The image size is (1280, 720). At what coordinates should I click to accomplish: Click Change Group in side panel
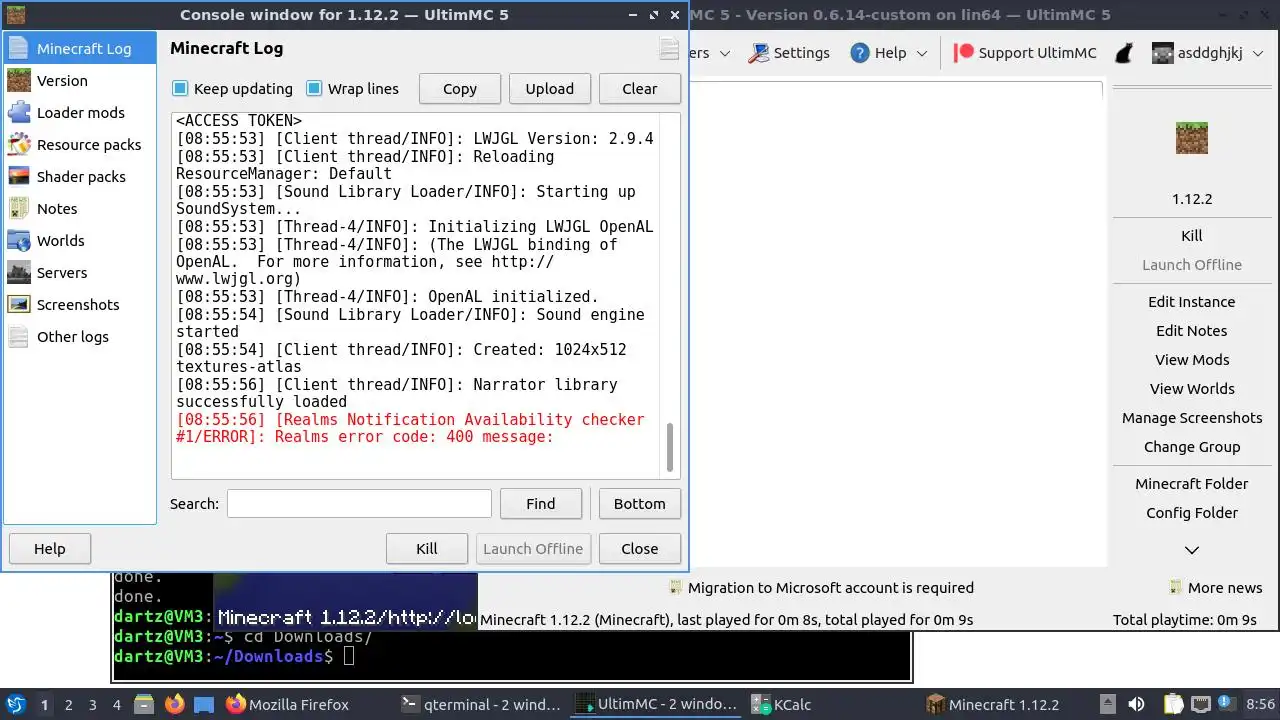(x=1192, y=447)
